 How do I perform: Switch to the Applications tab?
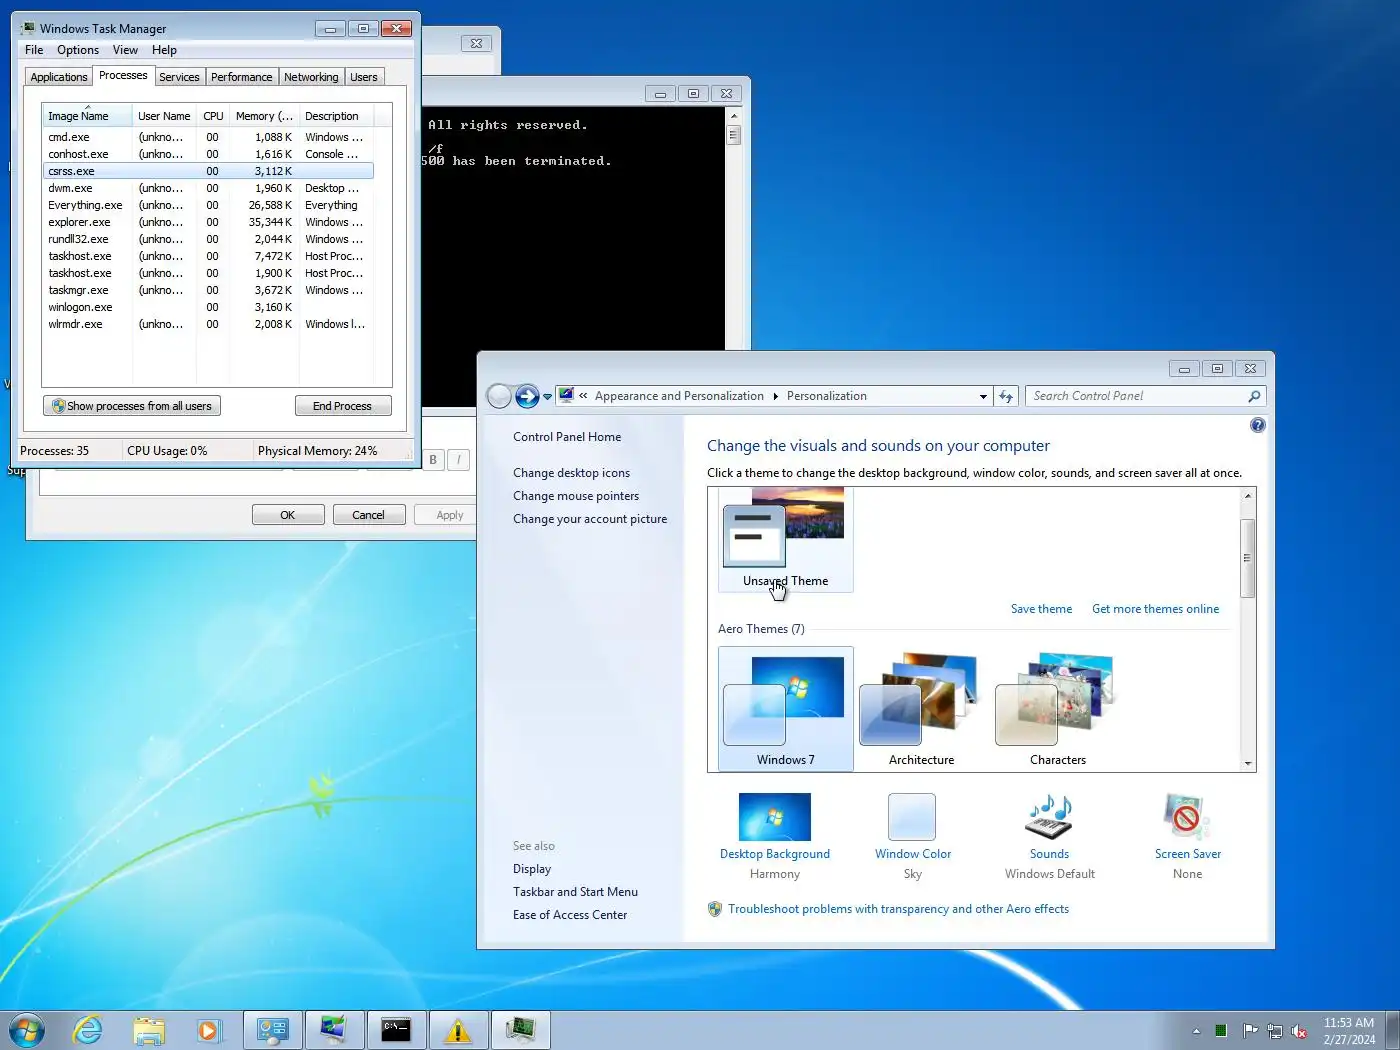tap(59, 77)
